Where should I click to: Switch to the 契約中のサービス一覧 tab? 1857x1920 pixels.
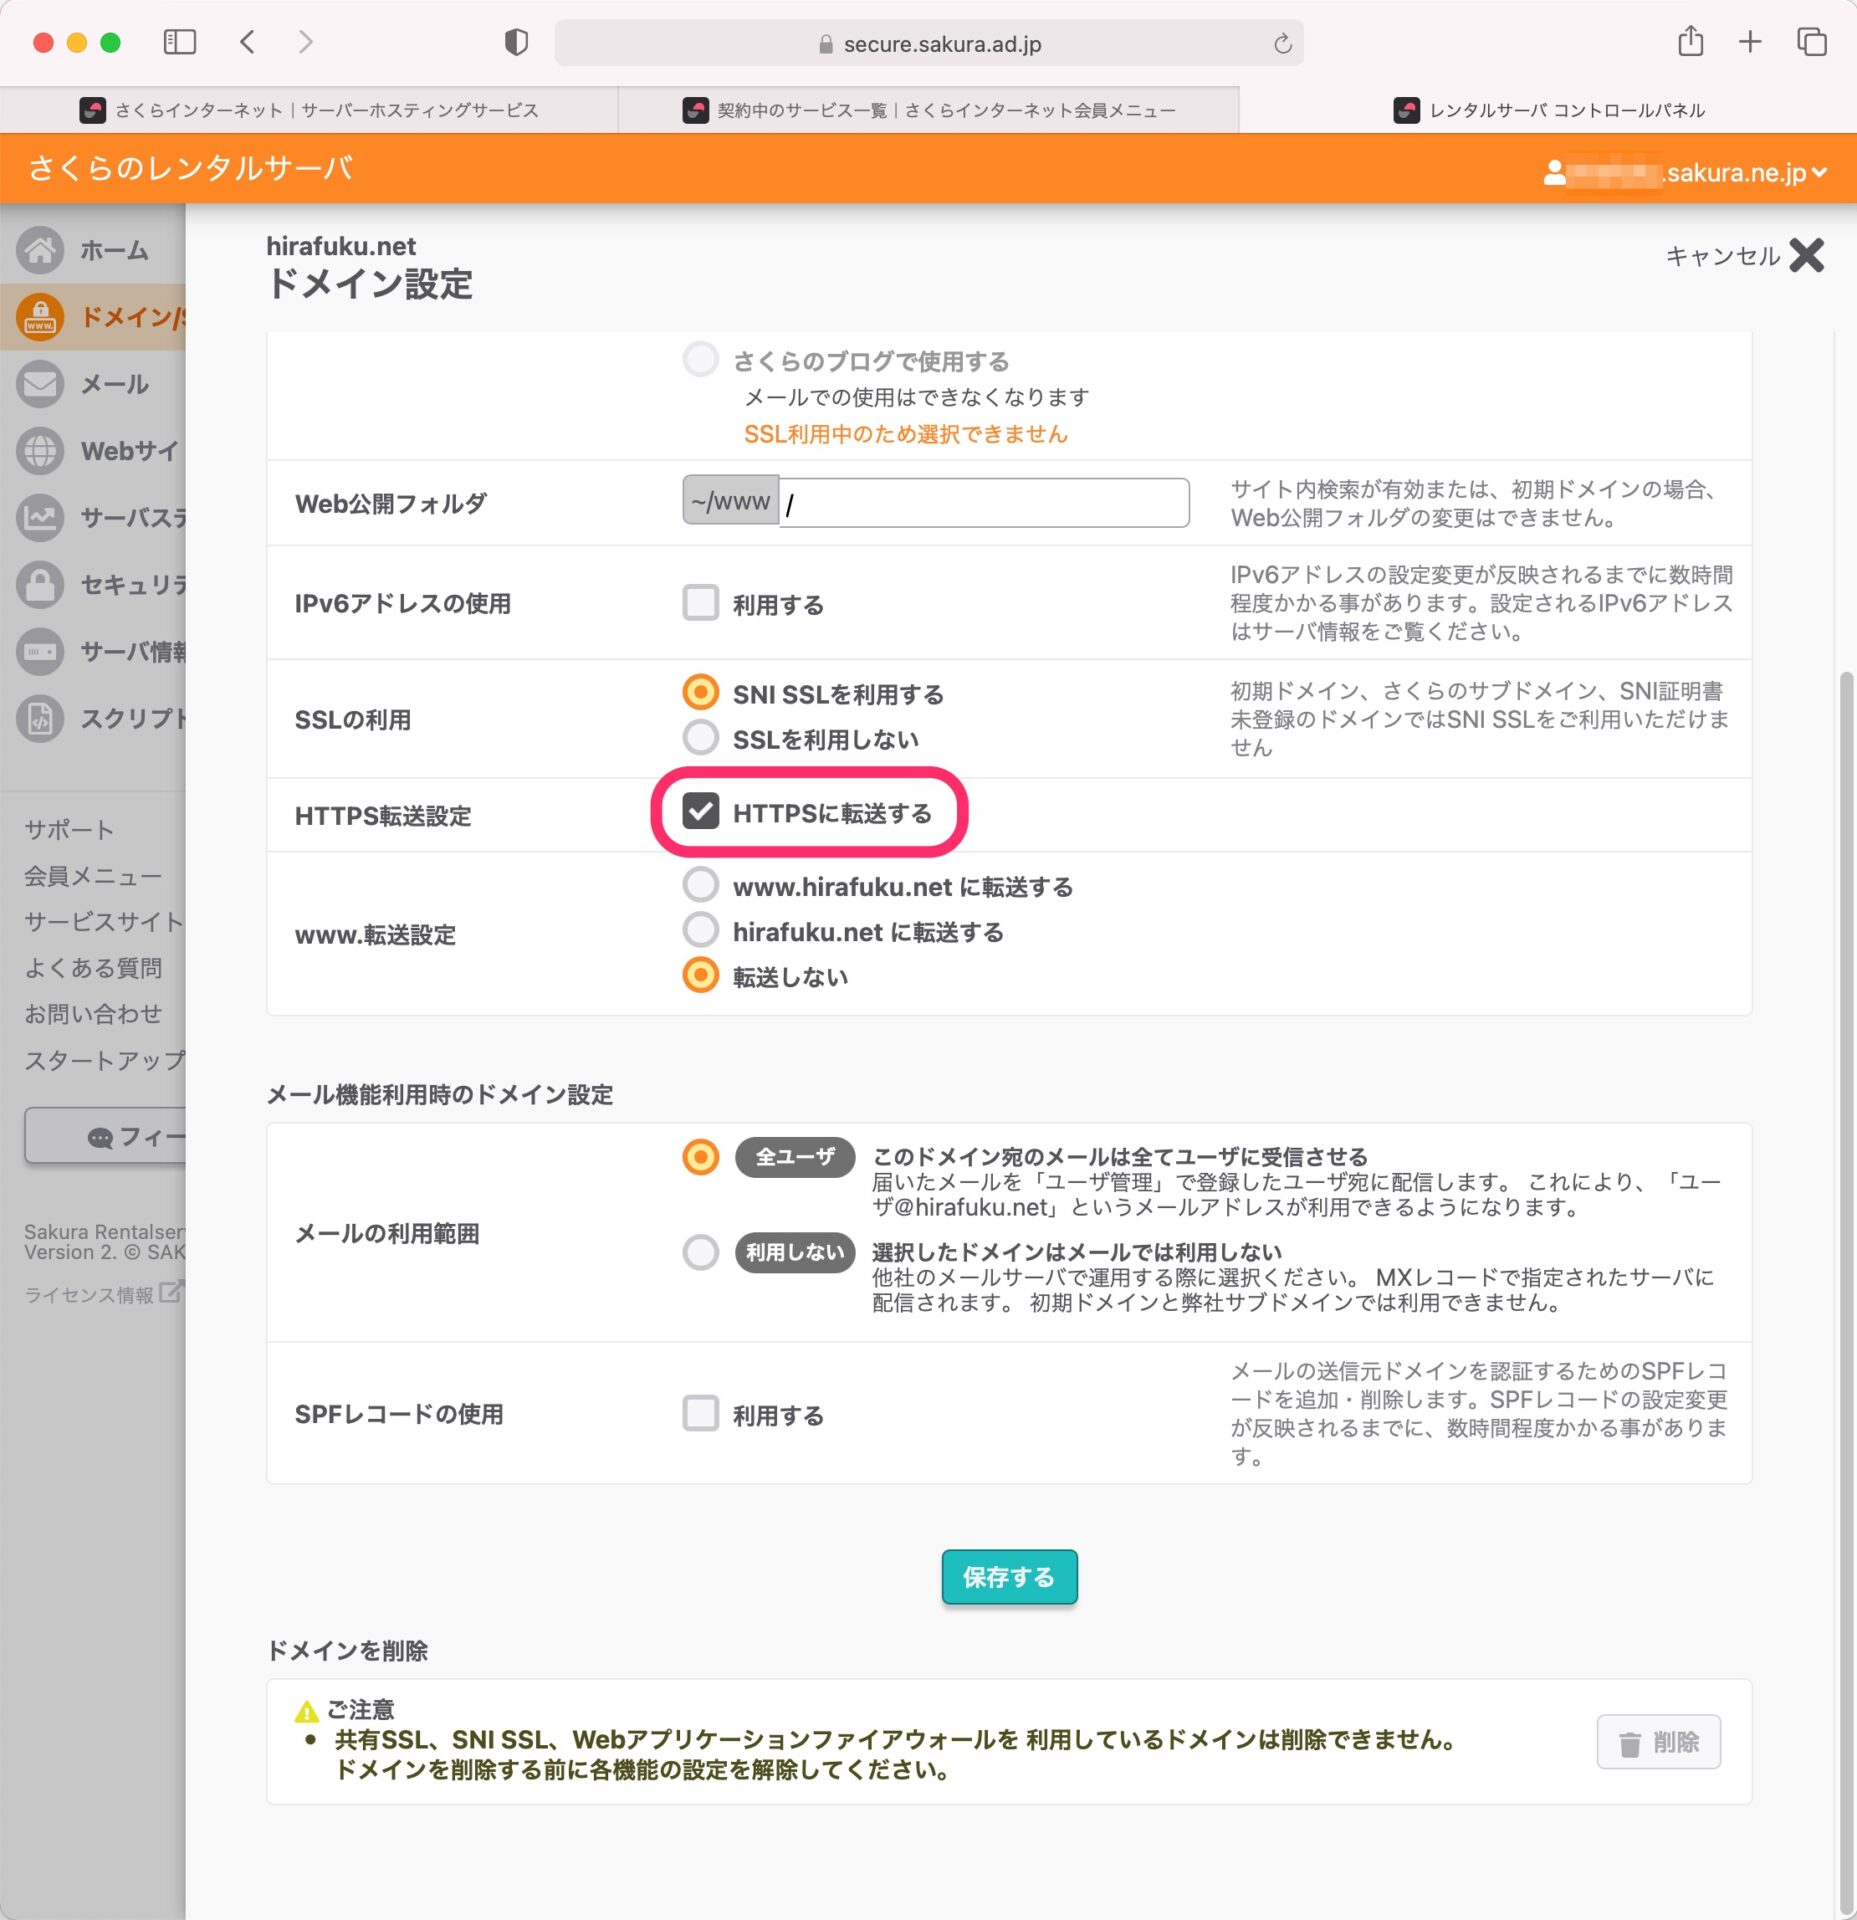pyautogui.click(x=928, y=110)
